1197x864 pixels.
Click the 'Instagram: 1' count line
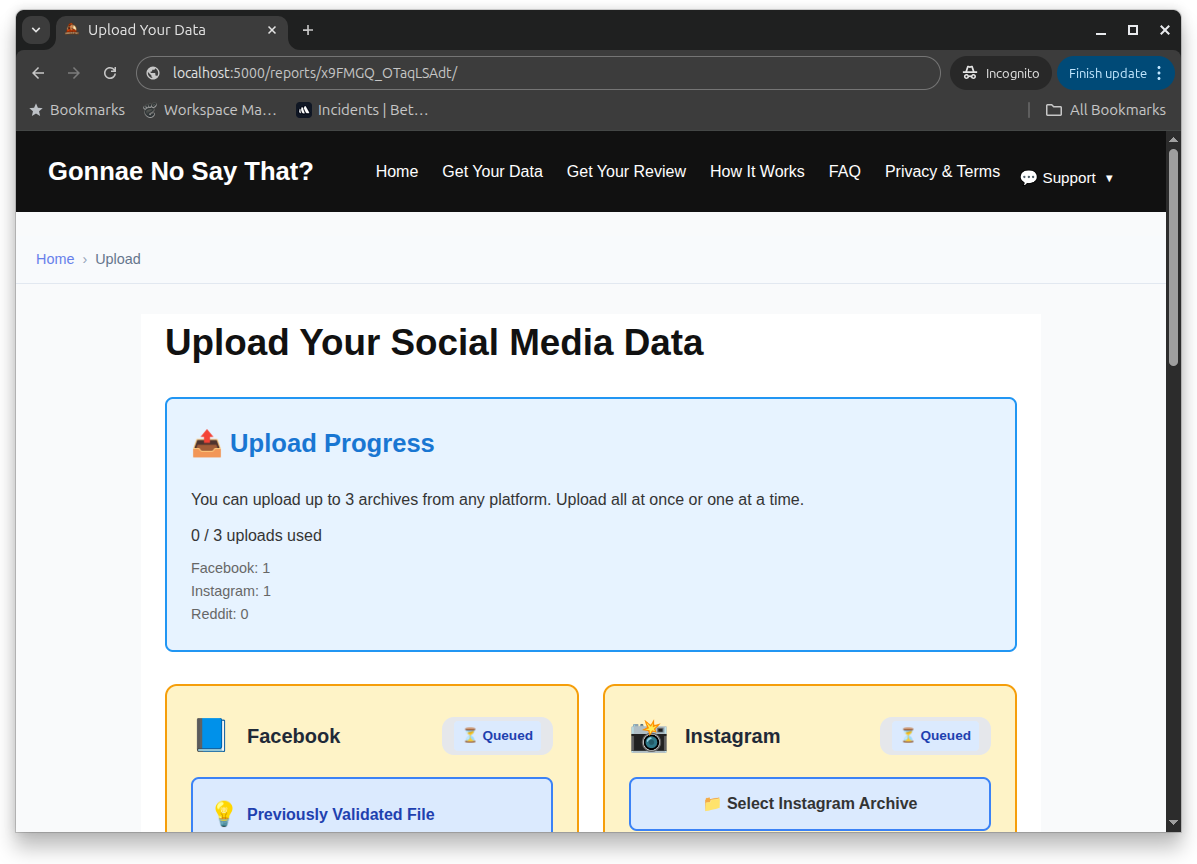(x=231, y=591)
